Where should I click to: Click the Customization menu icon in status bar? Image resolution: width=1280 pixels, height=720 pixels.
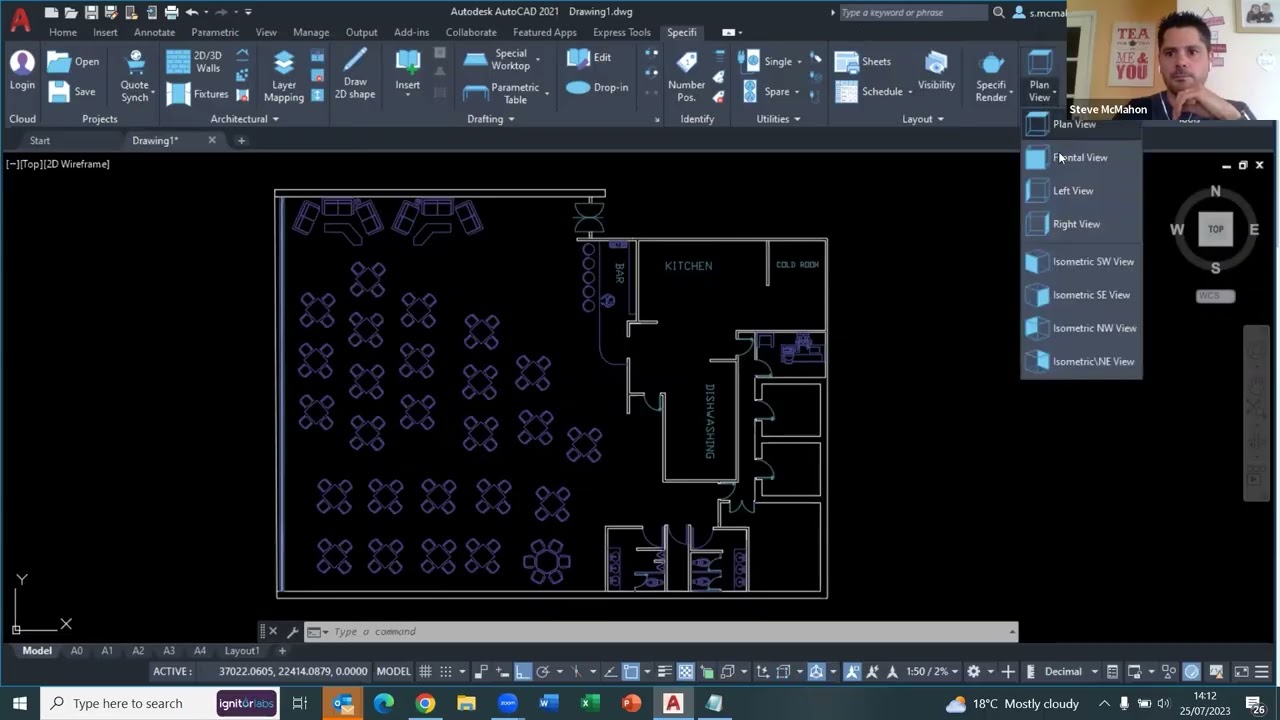click(x=1263, y=672)
